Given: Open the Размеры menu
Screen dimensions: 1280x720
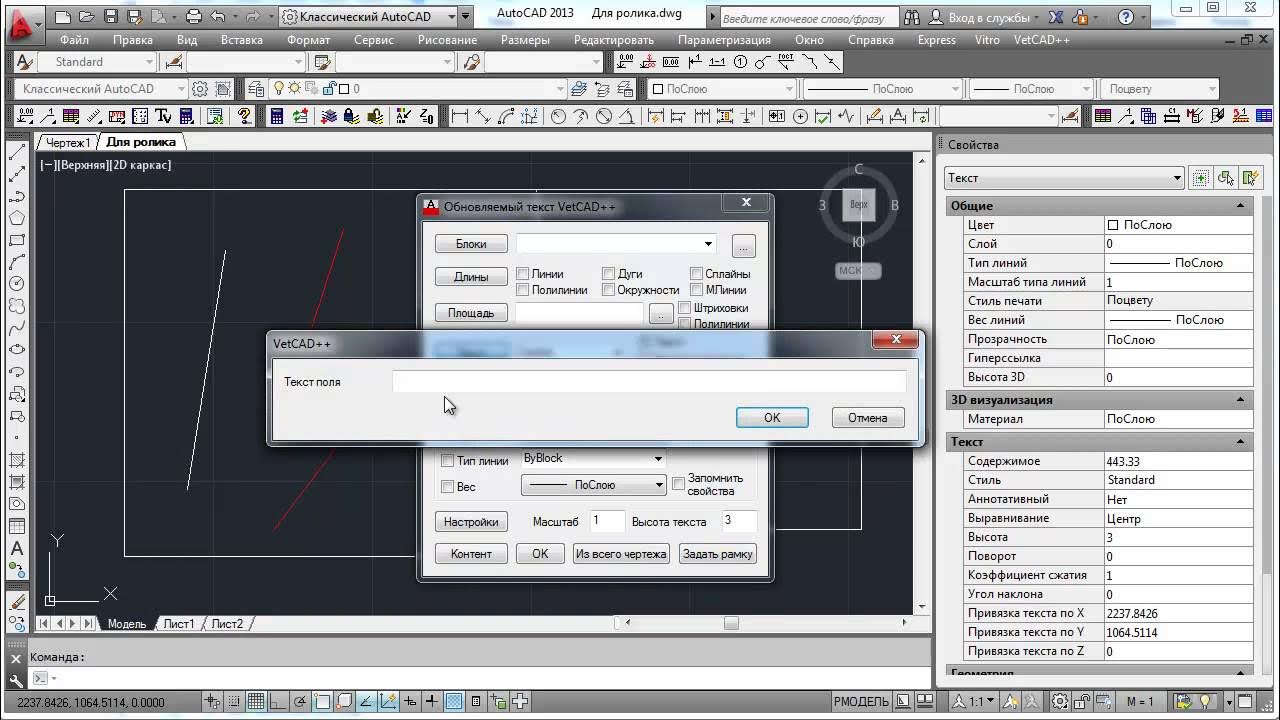Looking at the screenshot, I should coord(525,40).
